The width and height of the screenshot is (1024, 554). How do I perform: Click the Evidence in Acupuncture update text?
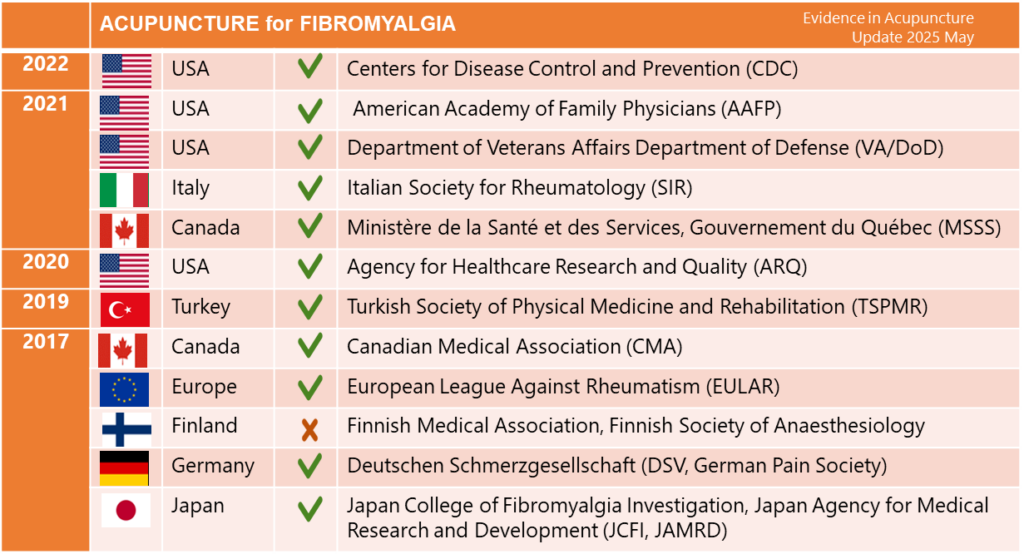(x=888, y=27)
